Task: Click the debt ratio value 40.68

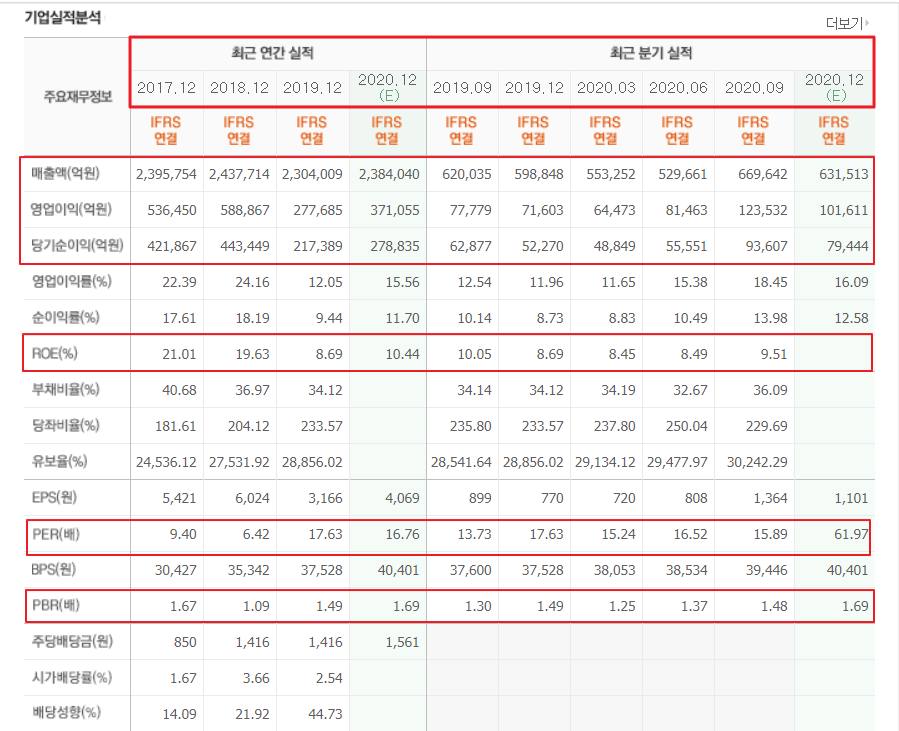Action: tap(179, 390)
